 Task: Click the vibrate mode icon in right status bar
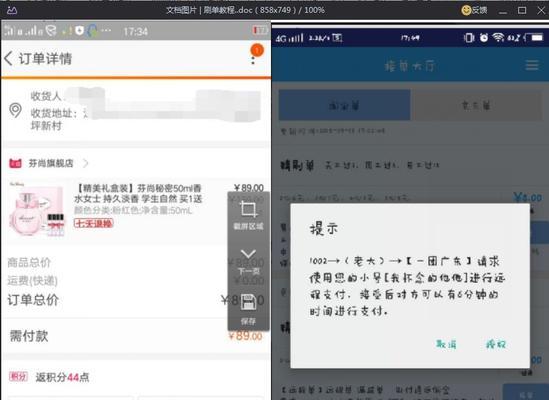(469, 37)
